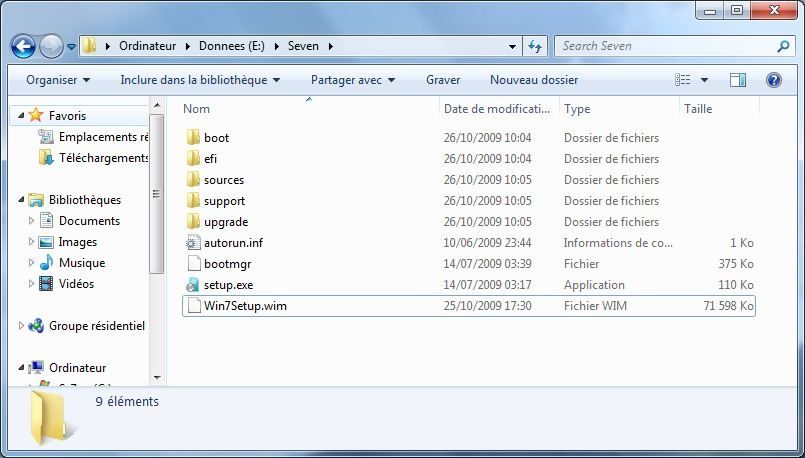805x458 pixels.
Task: Click the file name autorun.inf
Action: coord(234,243)
